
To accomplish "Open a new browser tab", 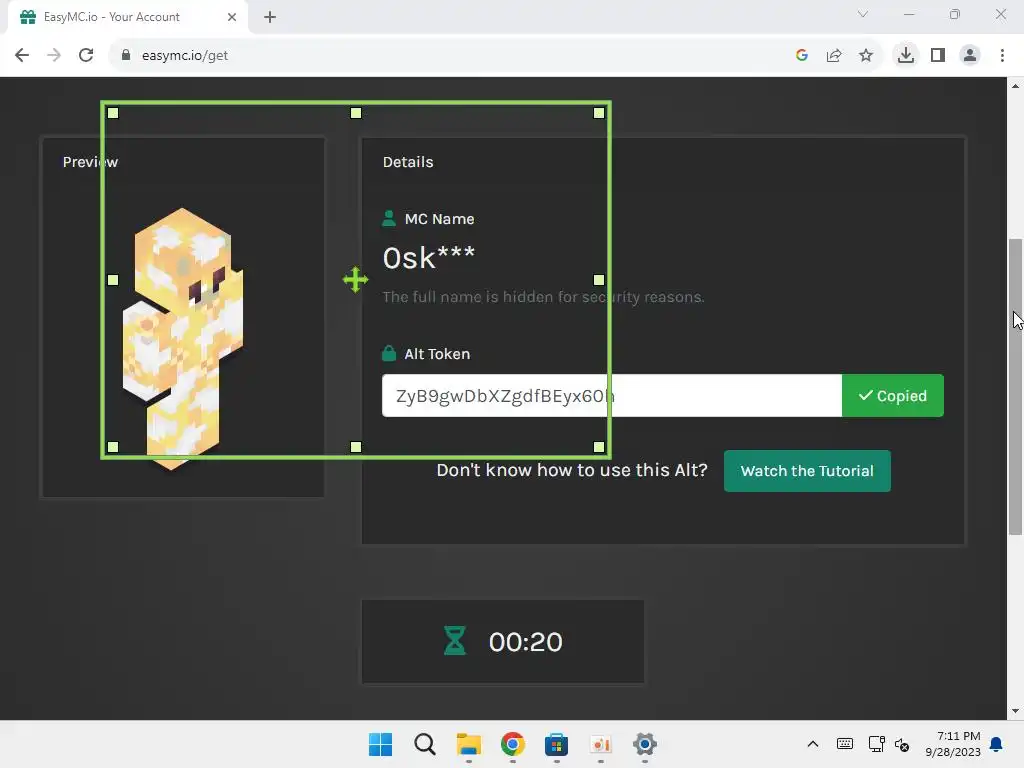I will pos(270,17).
